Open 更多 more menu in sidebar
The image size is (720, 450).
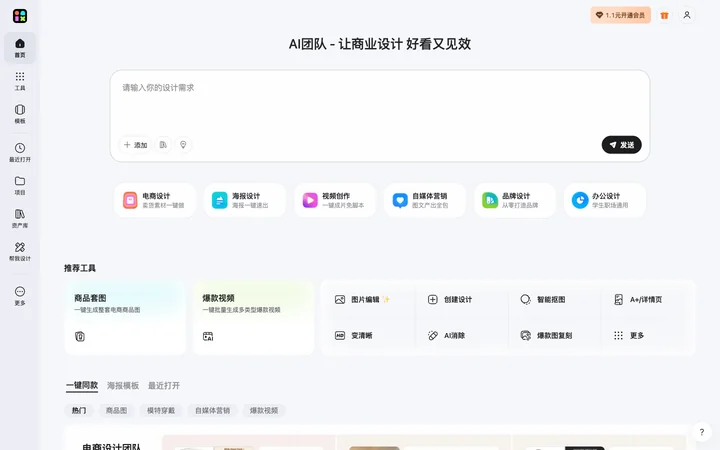[x=20, y=296]
